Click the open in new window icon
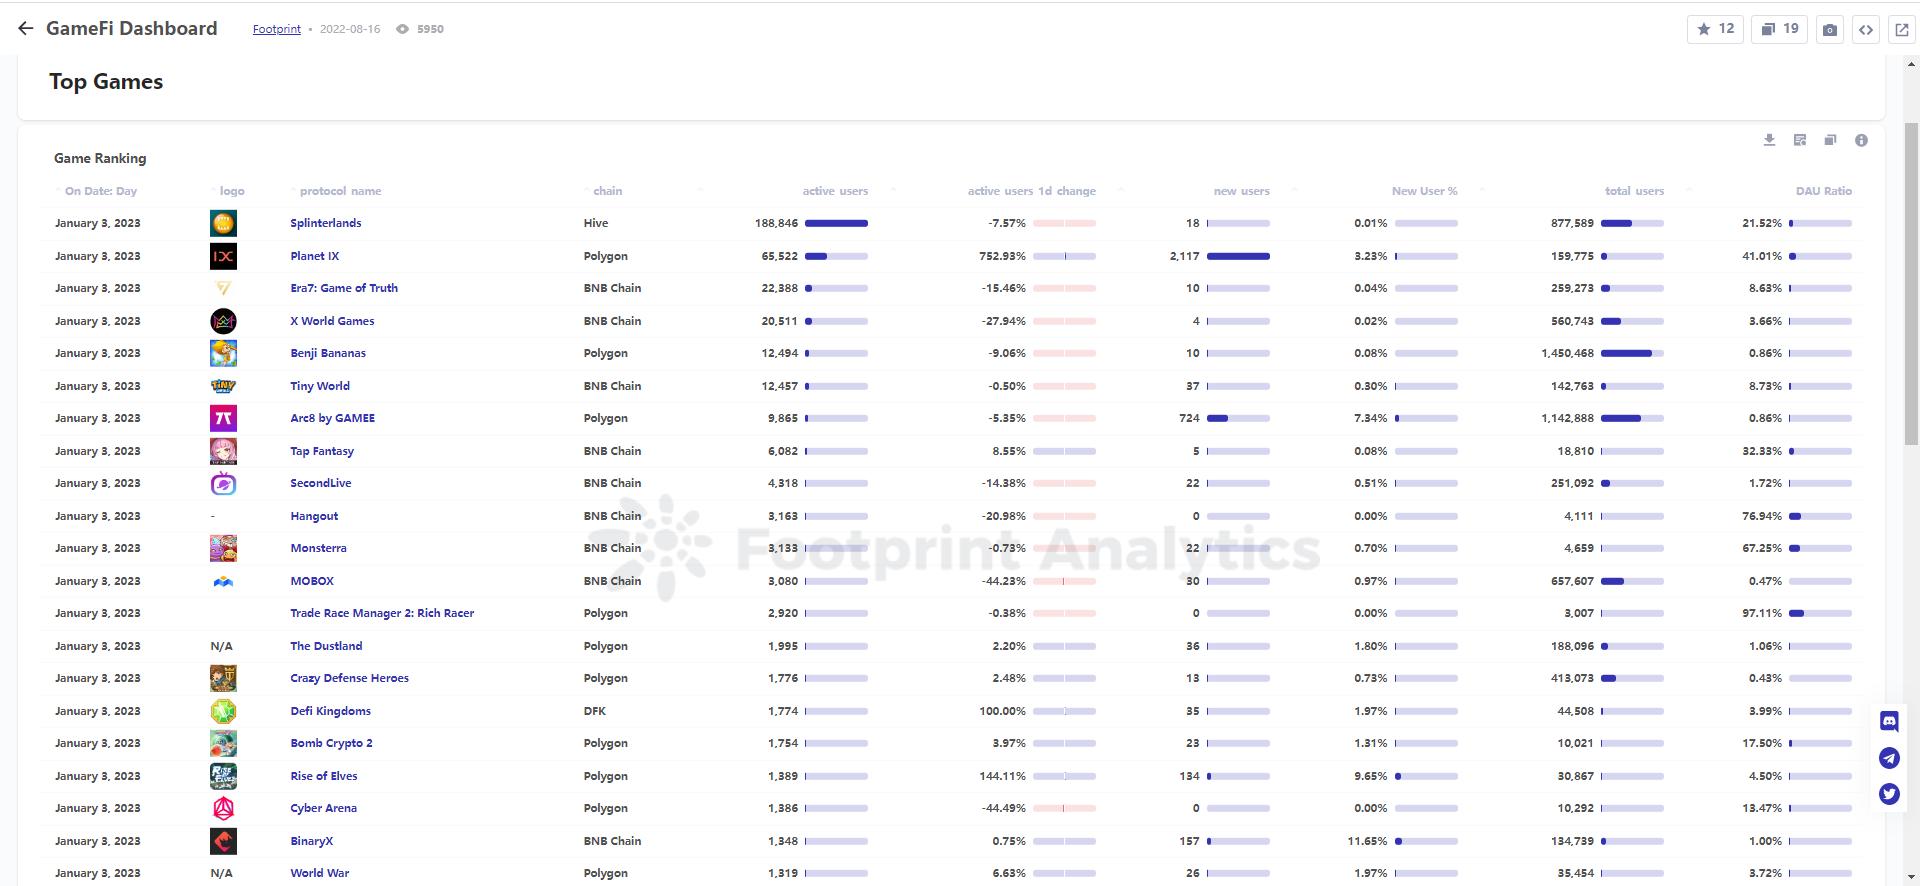 coord(1901,30)
